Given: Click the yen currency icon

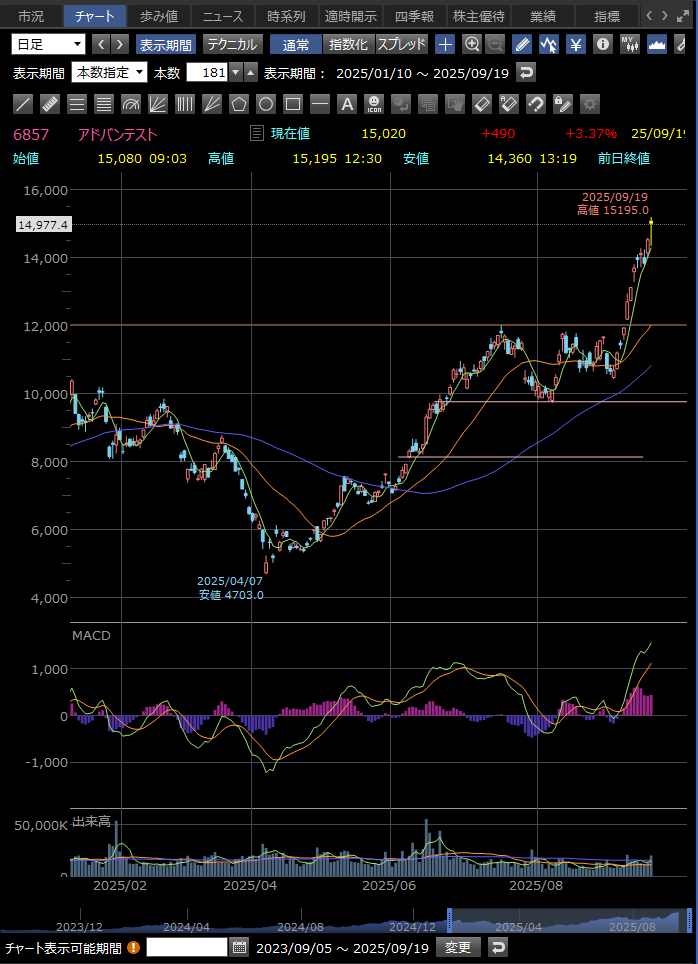Looking at the screenshot, I should pos(576,44).
